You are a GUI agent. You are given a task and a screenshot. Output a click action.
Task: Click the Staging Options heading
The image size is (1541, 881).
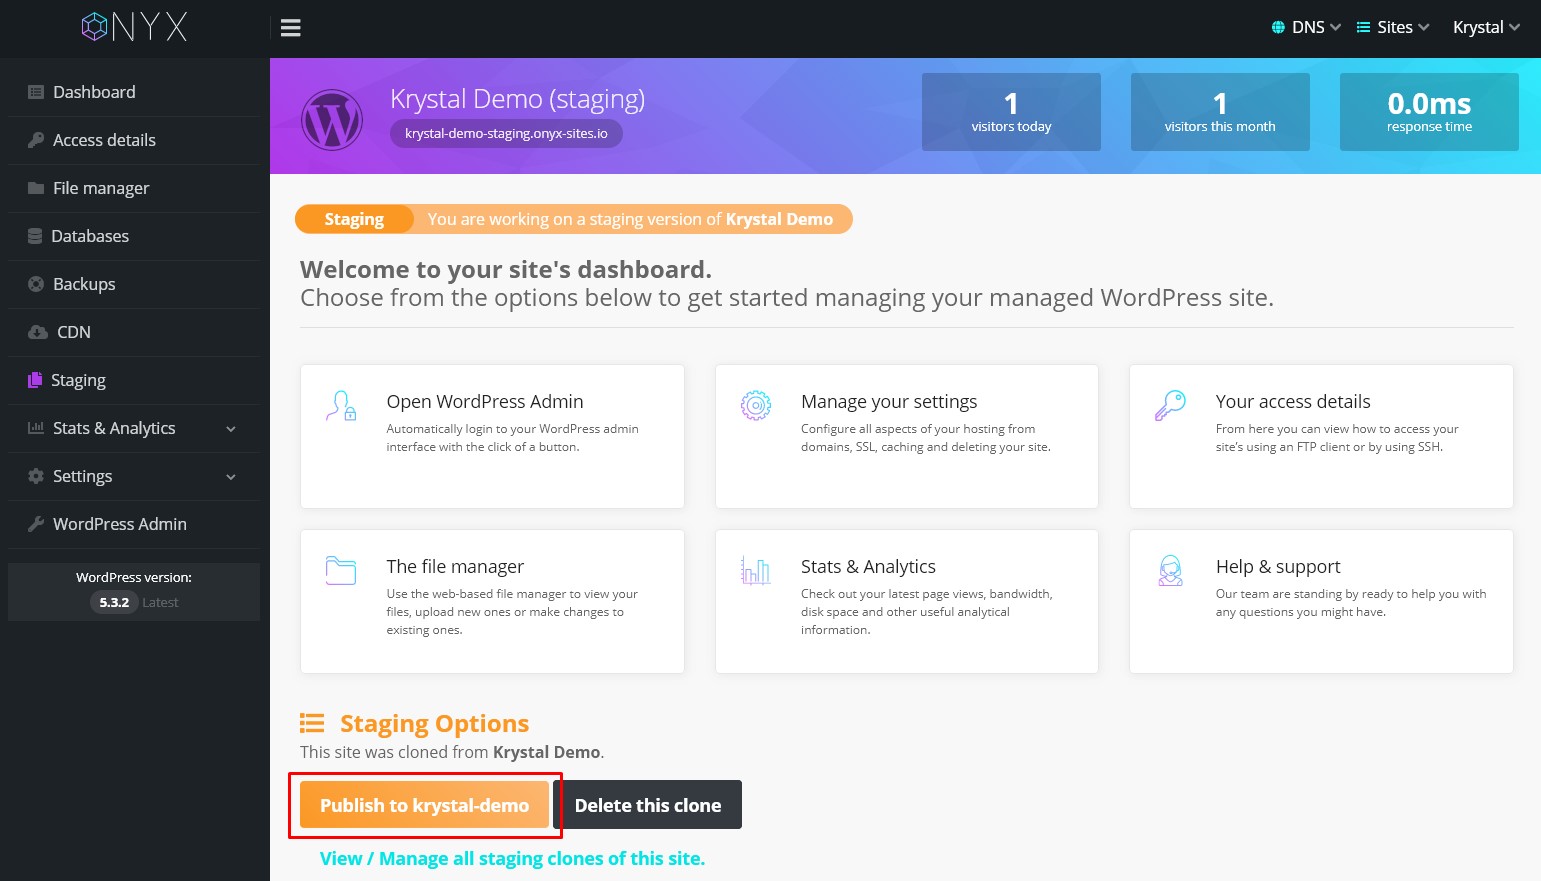434,723
